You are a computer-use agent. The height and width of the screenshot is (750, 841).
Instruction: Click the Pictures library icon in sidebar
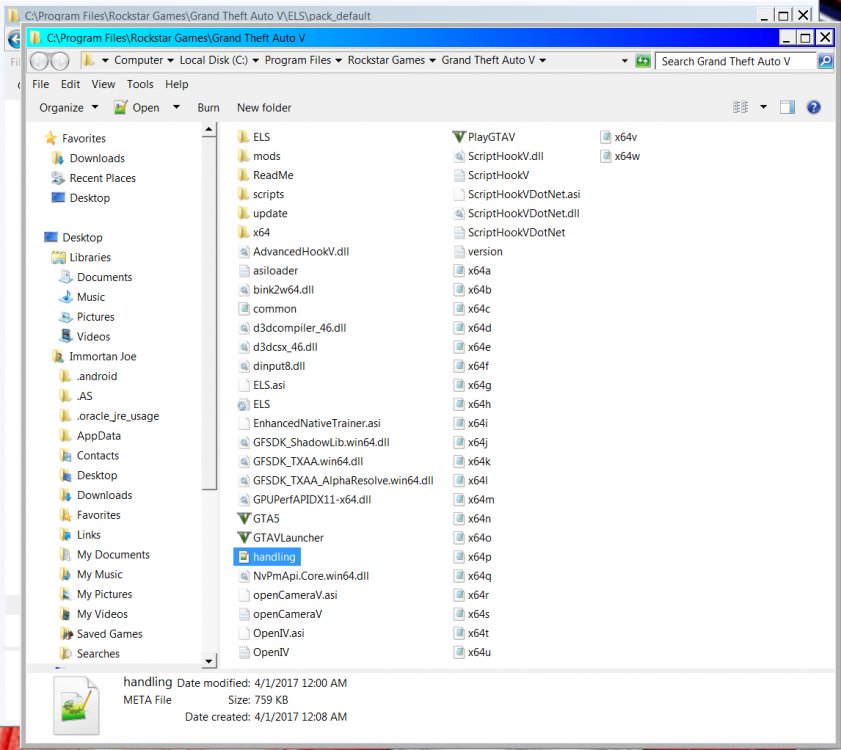click(x=65, y=317)
